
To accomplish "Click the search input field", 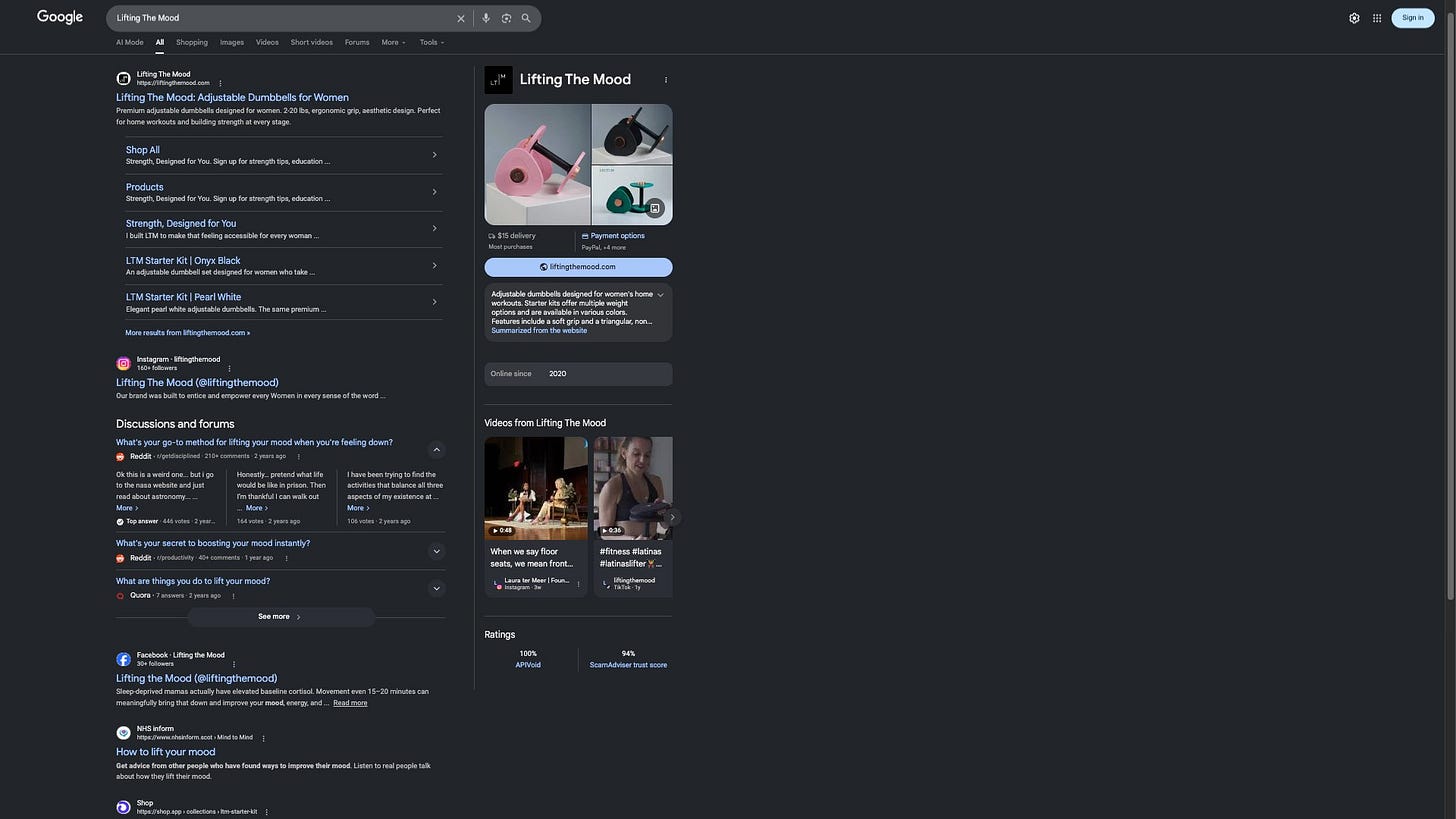I will tap(283, 18).
